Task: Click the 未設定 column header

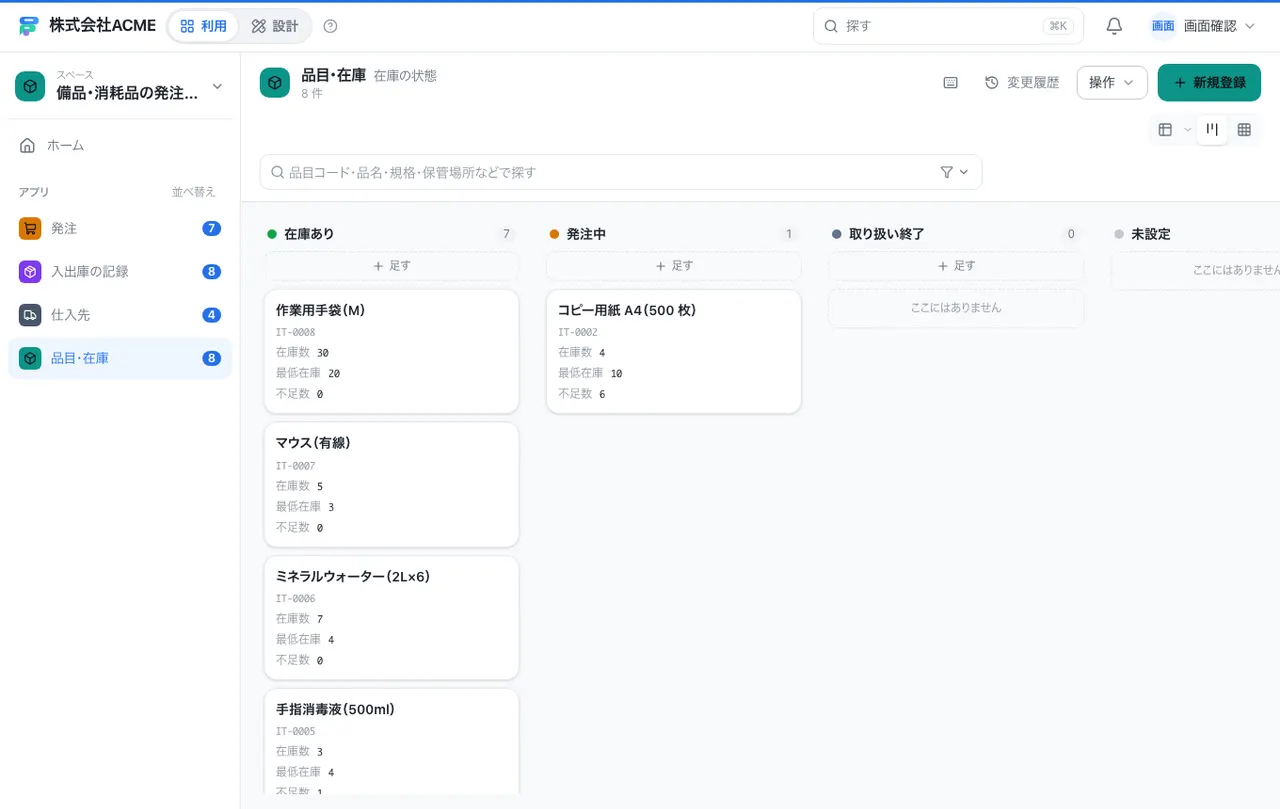Action: pos(1150,234)
